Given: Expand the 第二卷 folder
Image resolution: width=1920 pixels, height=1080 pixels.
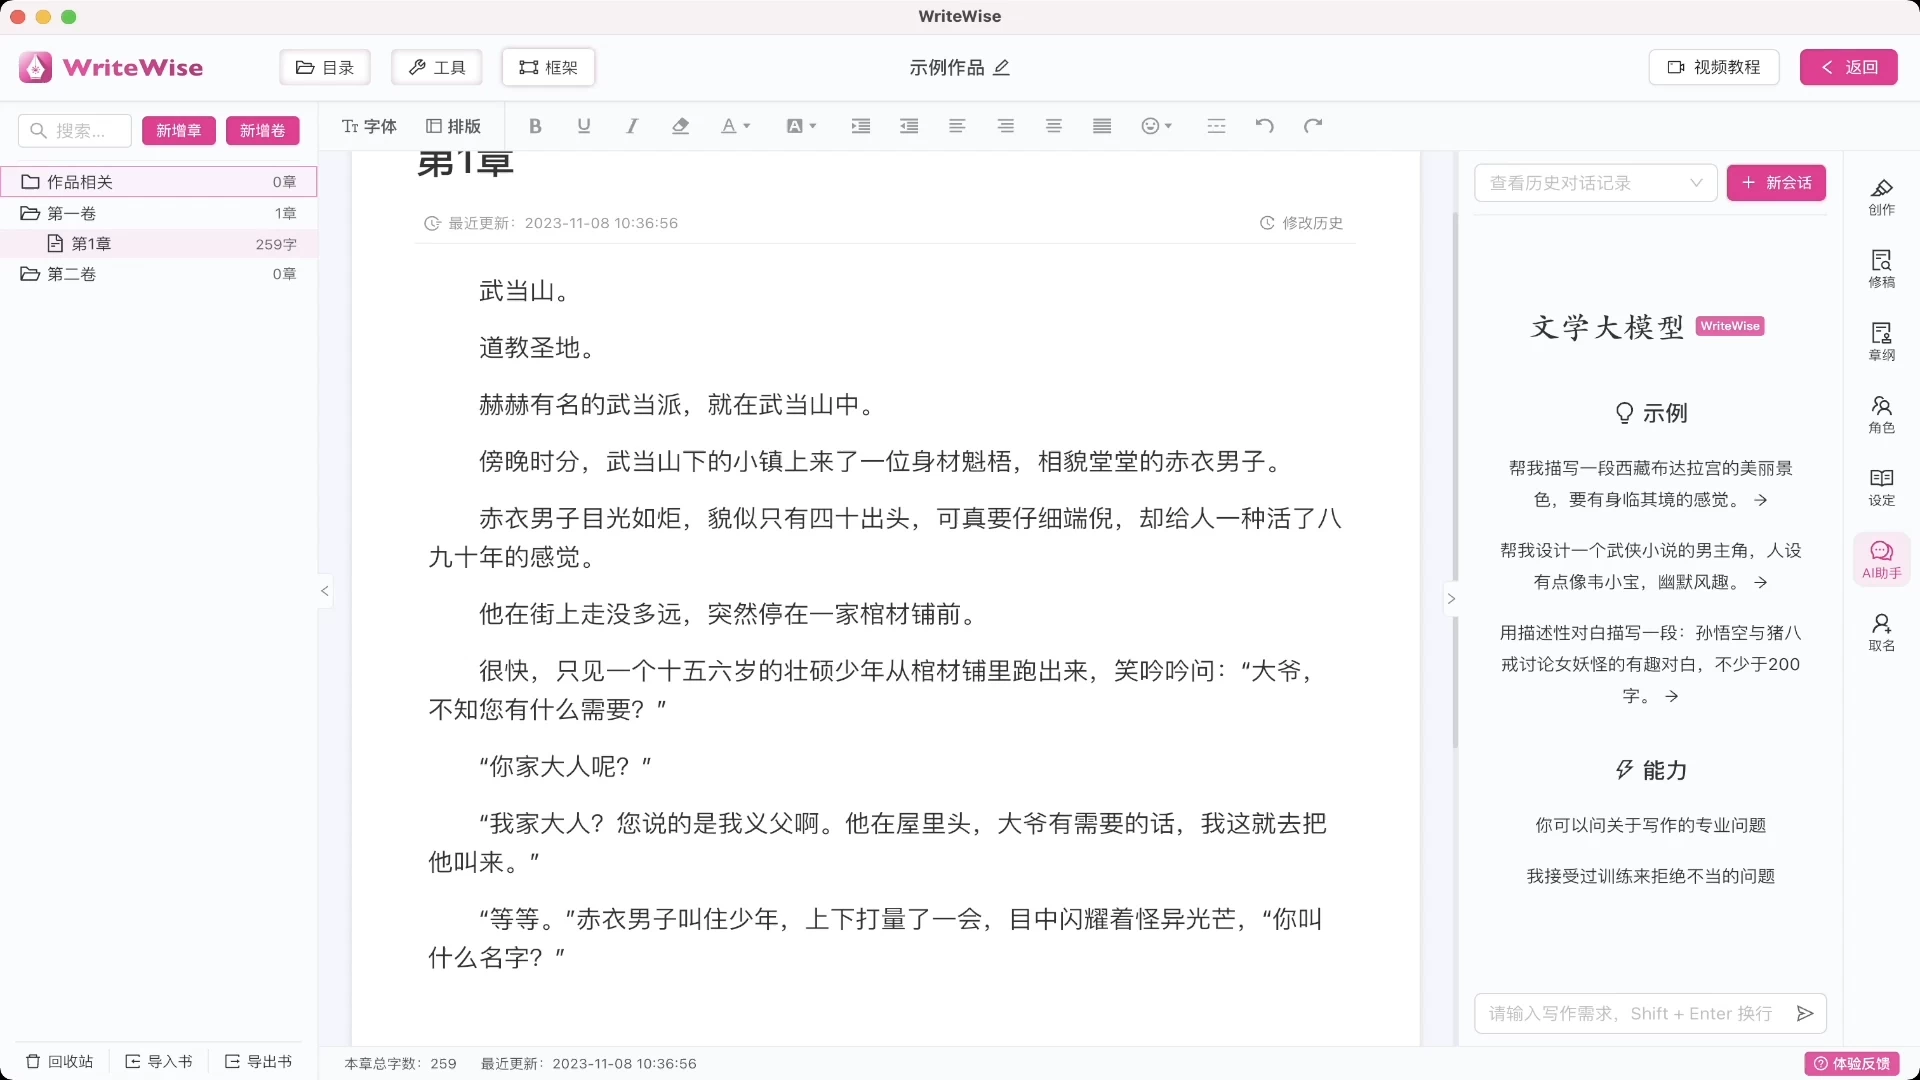Looking at the screenshot, I should click(159, 274).
